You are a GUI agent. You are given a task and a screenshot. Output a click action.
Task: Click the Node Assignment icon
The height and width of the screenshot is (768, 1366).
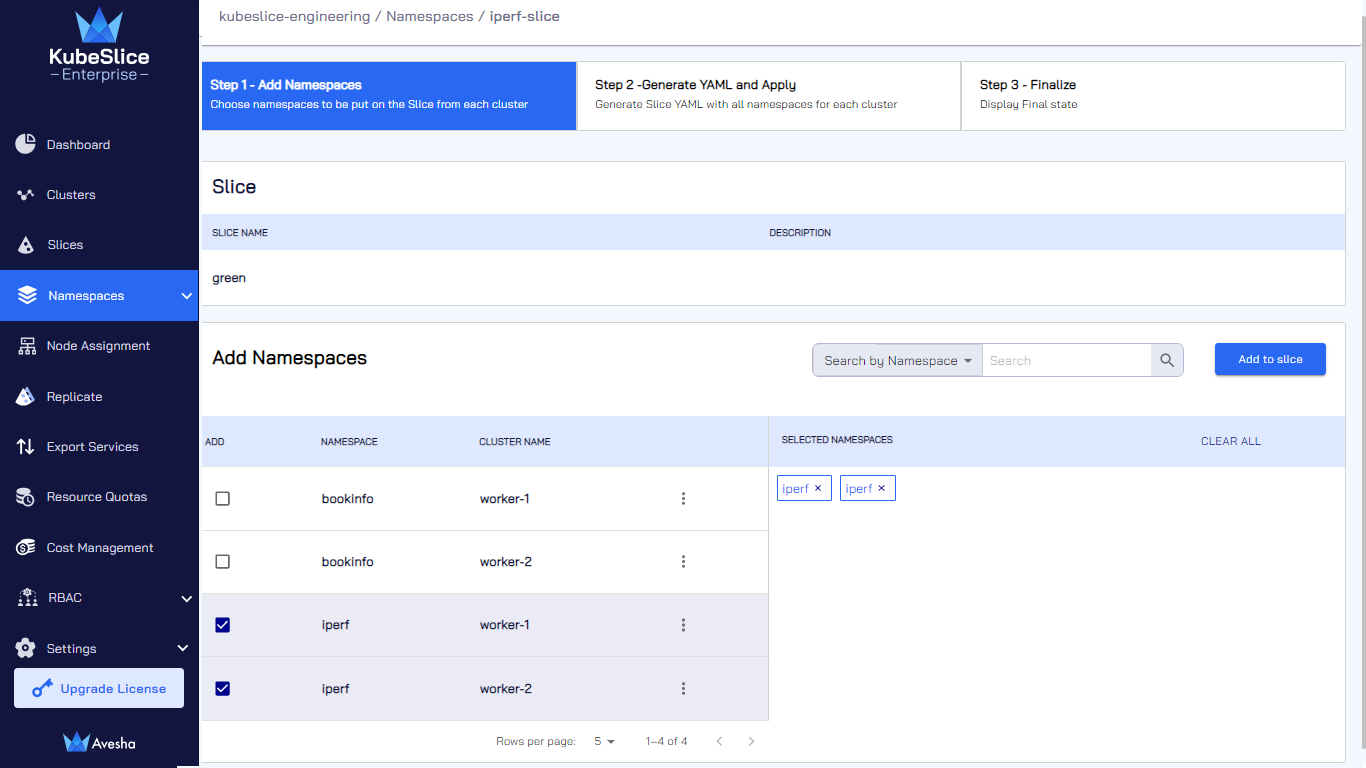coord(26,346)
